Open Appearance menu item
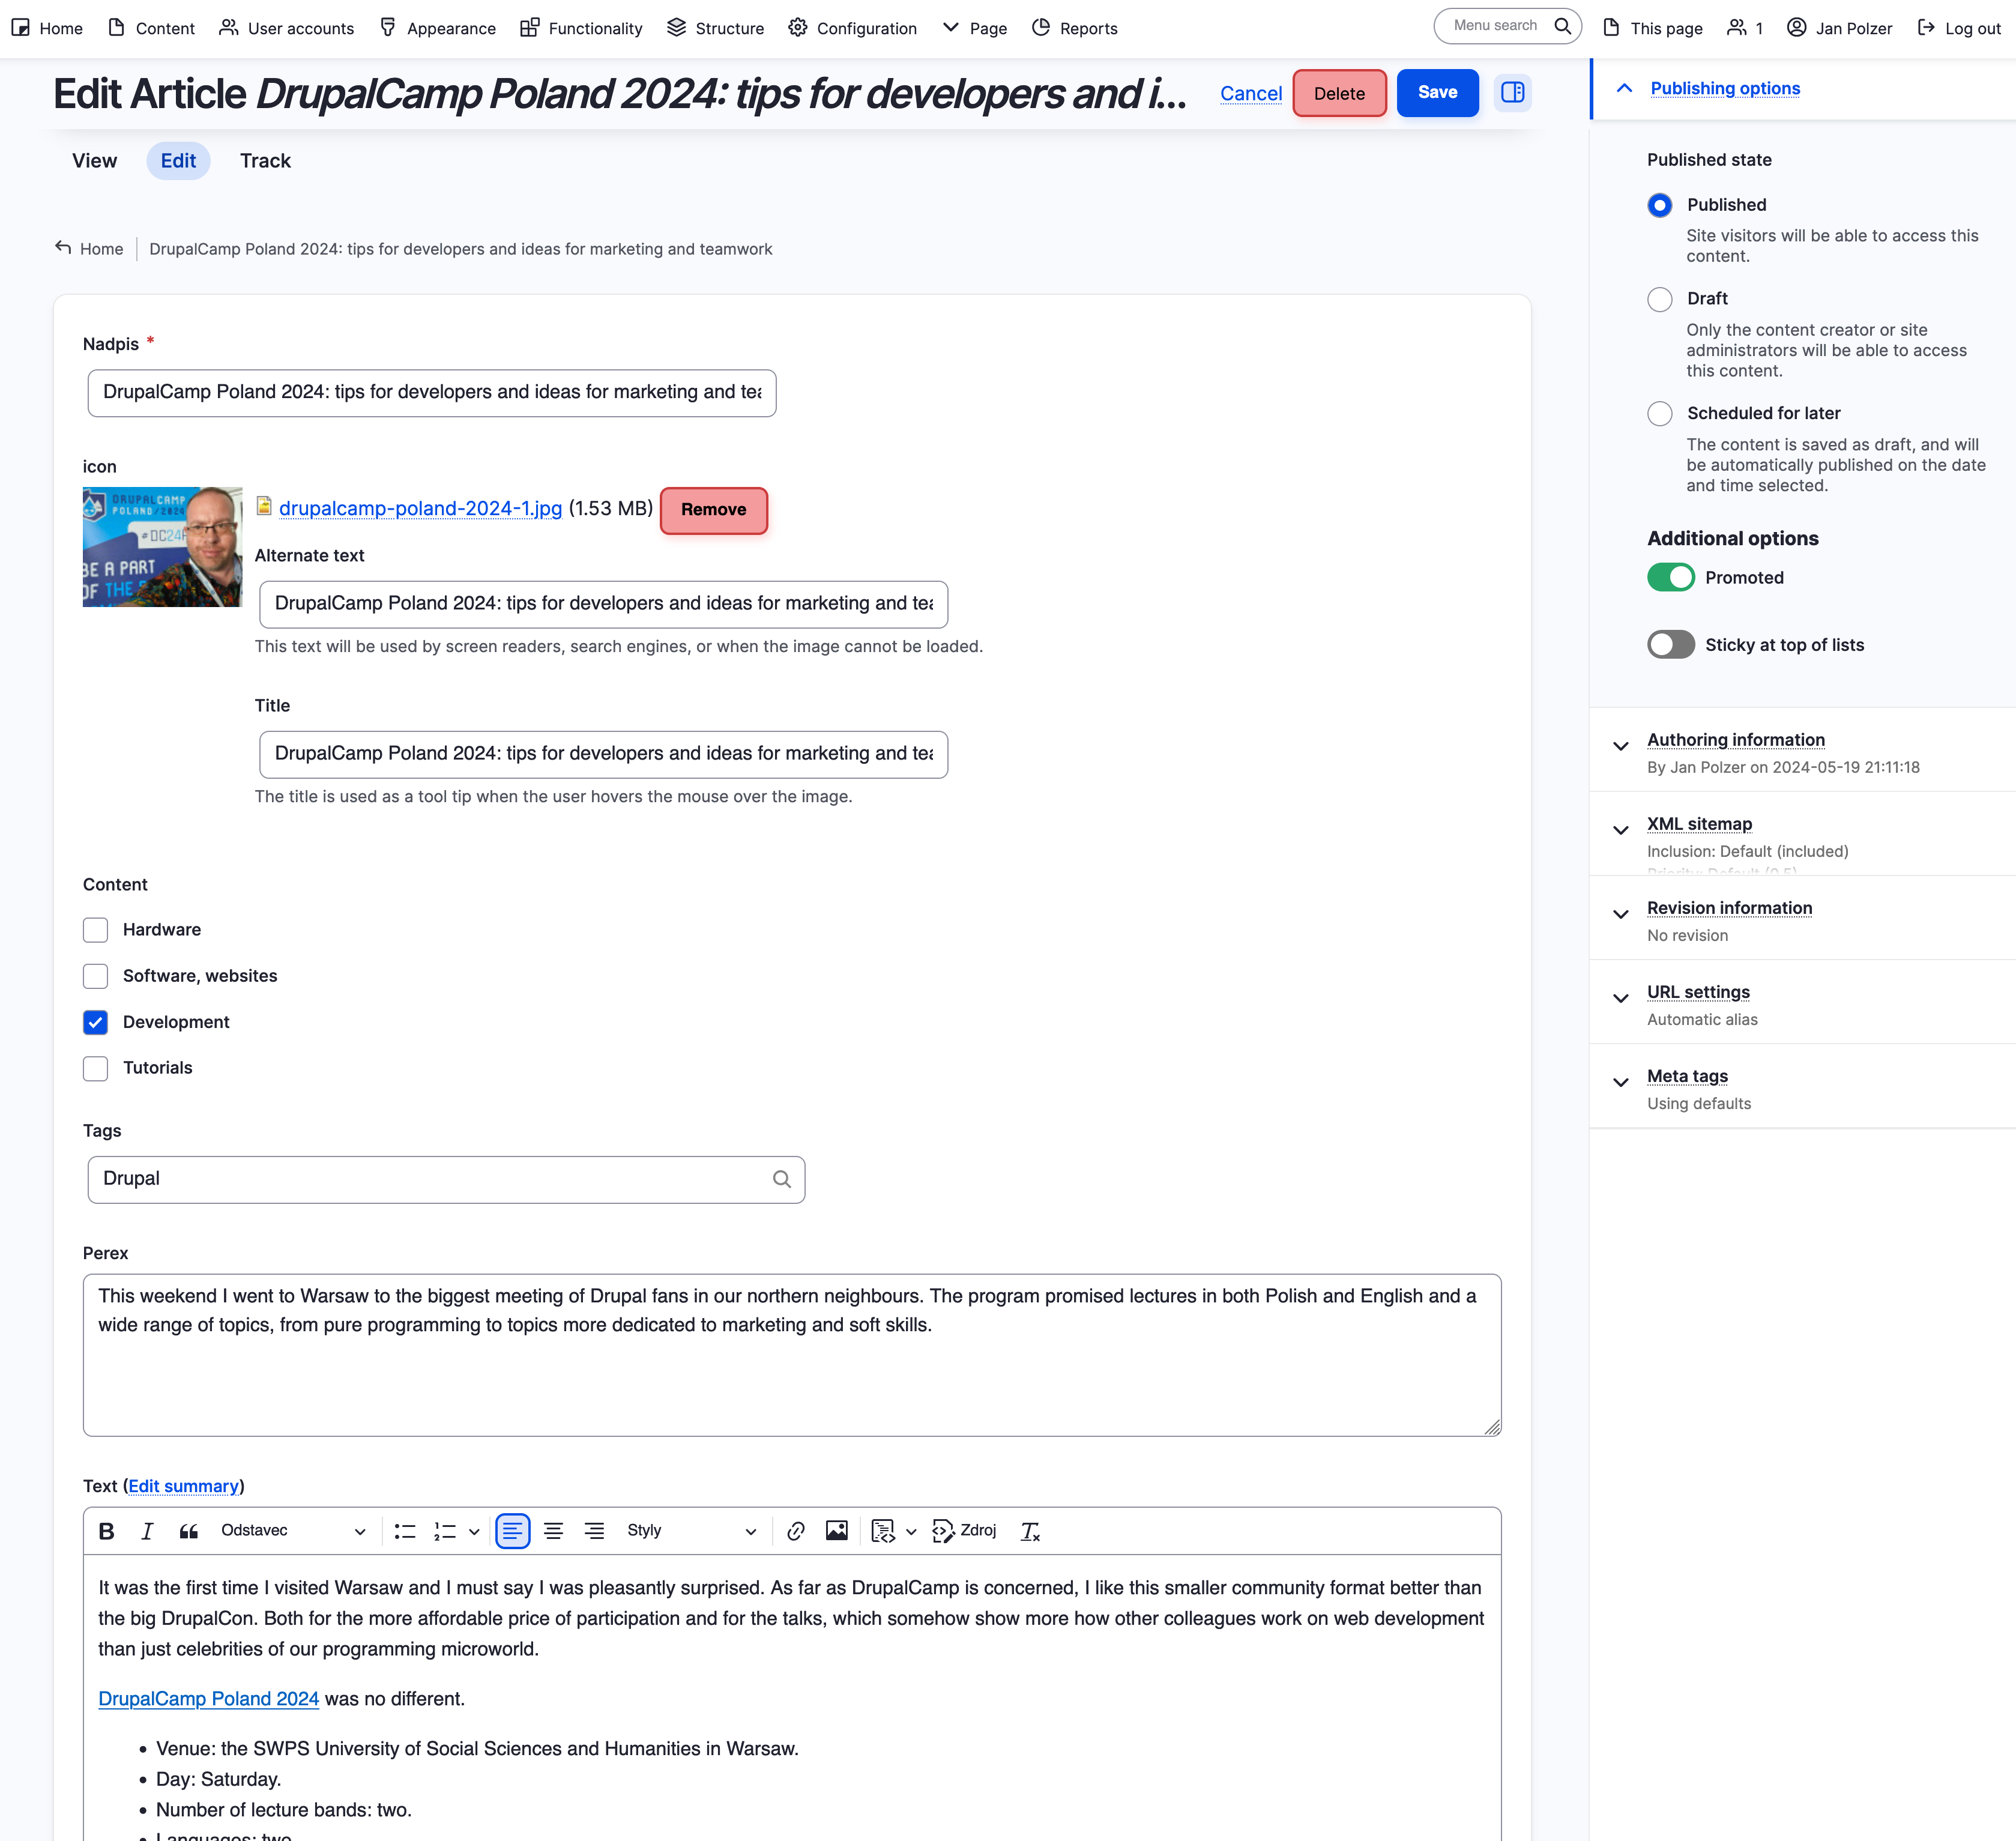The width and height of the screenshot is (2016, 1841). [x=438, y=28]
